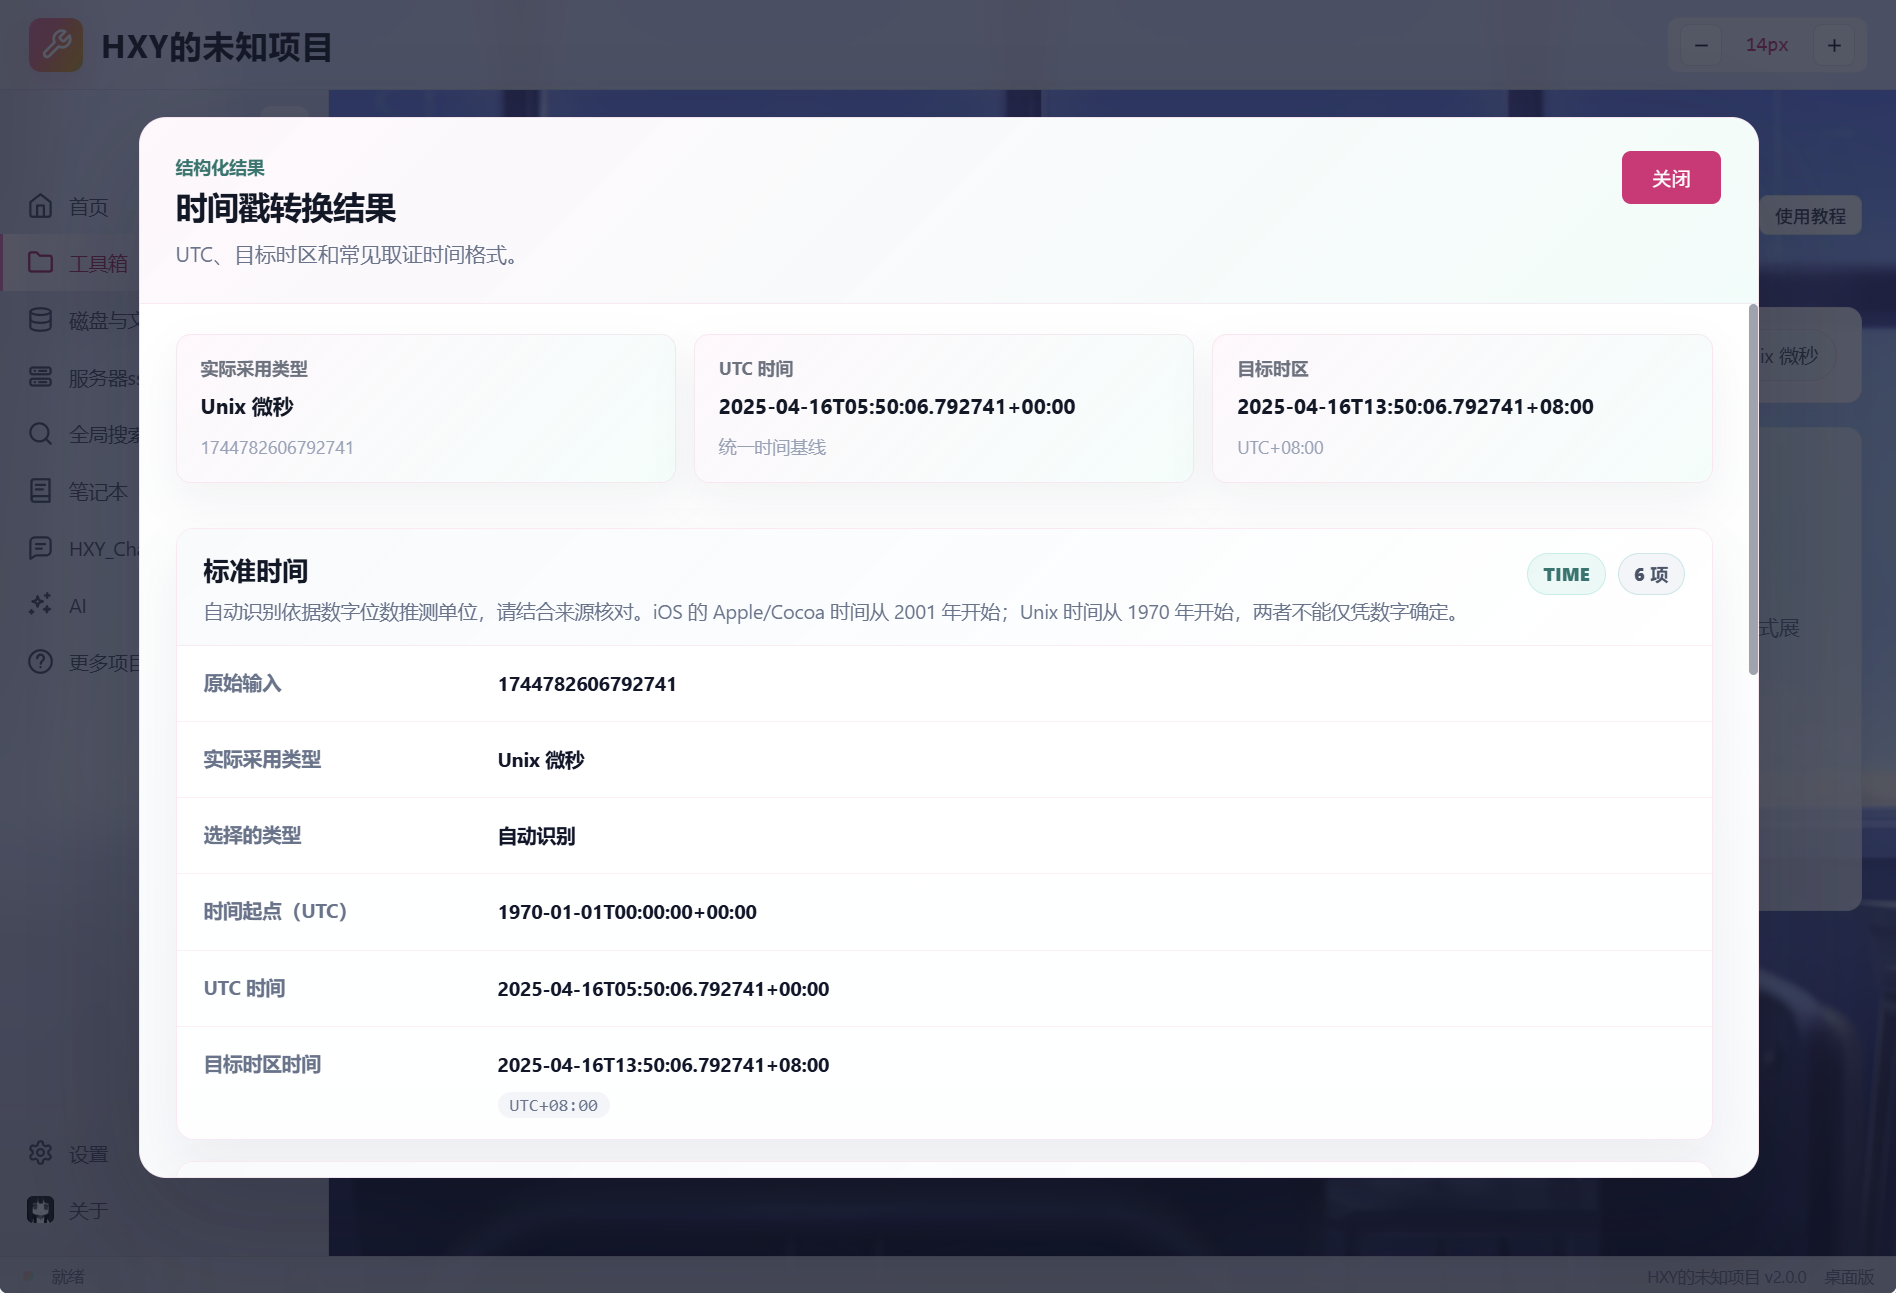Increase font size with plus button
1896x1293 pixels.
pos(1834,45)
